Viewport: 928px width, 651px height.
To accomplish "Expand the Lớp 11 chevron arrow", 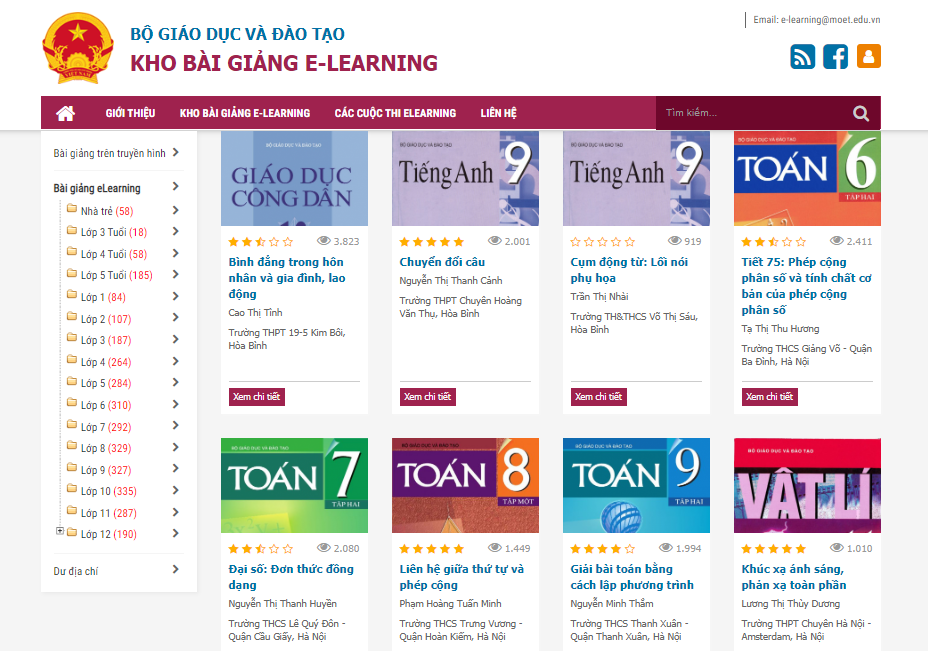I will point(175,512).
